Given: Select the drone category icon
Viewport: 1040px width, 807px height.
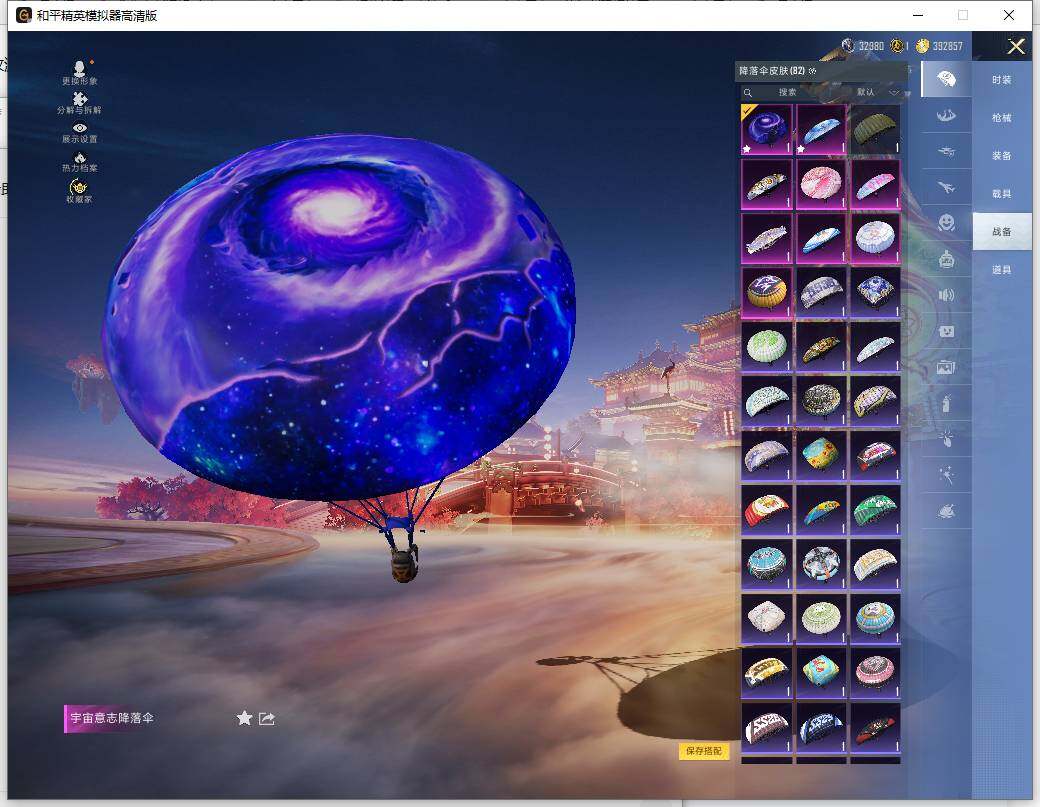Looking at the screenshot, I should [x=946, y=151].
